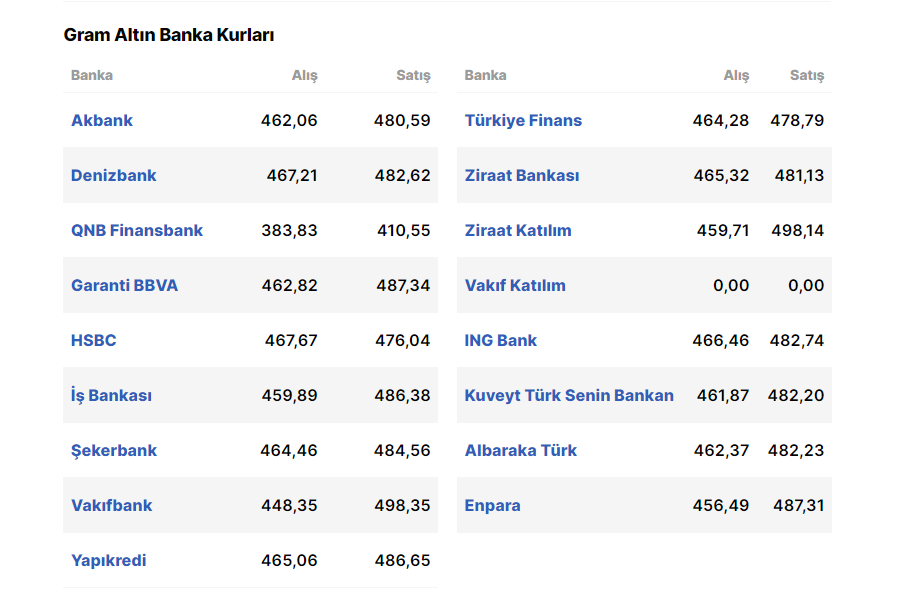Screen dimensions: 916x594
Task: Select Kuveyt Türk Senin Bankan link
Action: tap(569, 395)
